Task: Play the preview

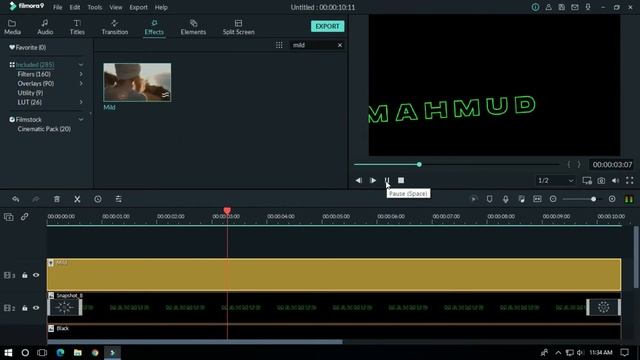Action: (x=373, y=180)
